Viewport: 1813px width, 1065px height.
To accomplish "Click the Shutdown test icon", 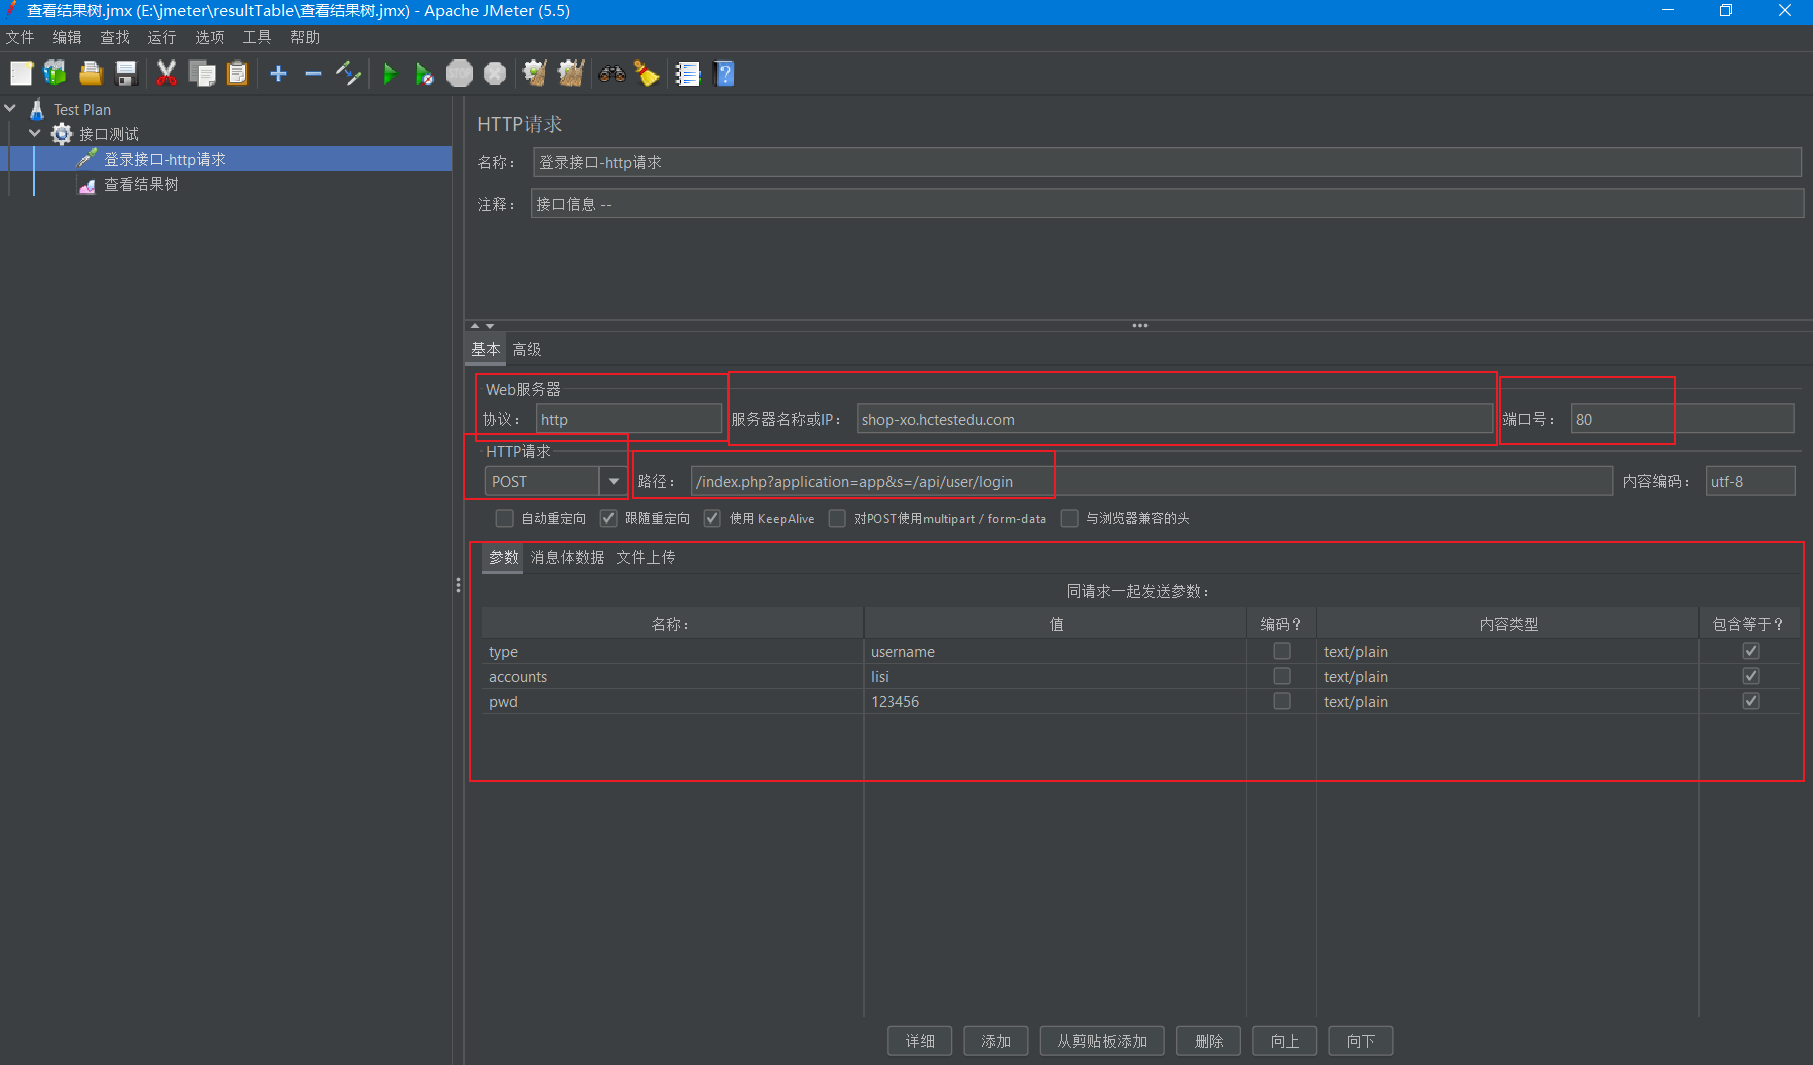I will (495, 73).
